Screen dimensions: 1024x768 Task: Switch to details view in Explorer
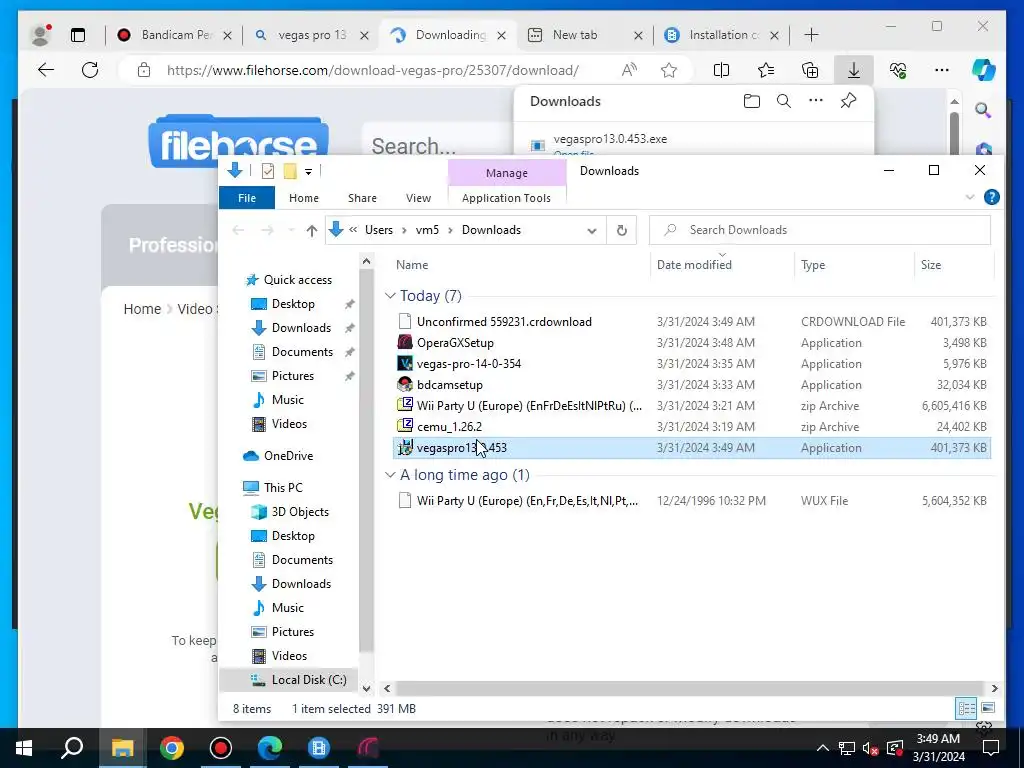966,708
